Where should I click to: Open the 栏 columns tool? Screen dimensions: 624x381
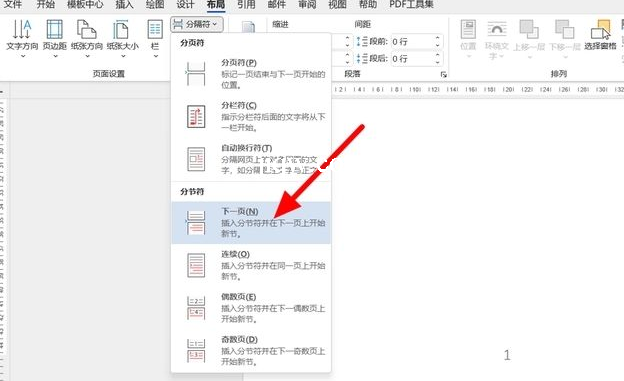pos(155,38)
